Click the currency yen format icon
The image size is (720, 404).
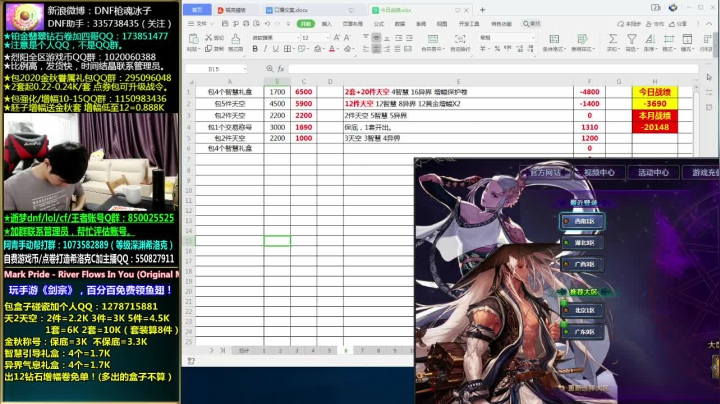(483, 49)
